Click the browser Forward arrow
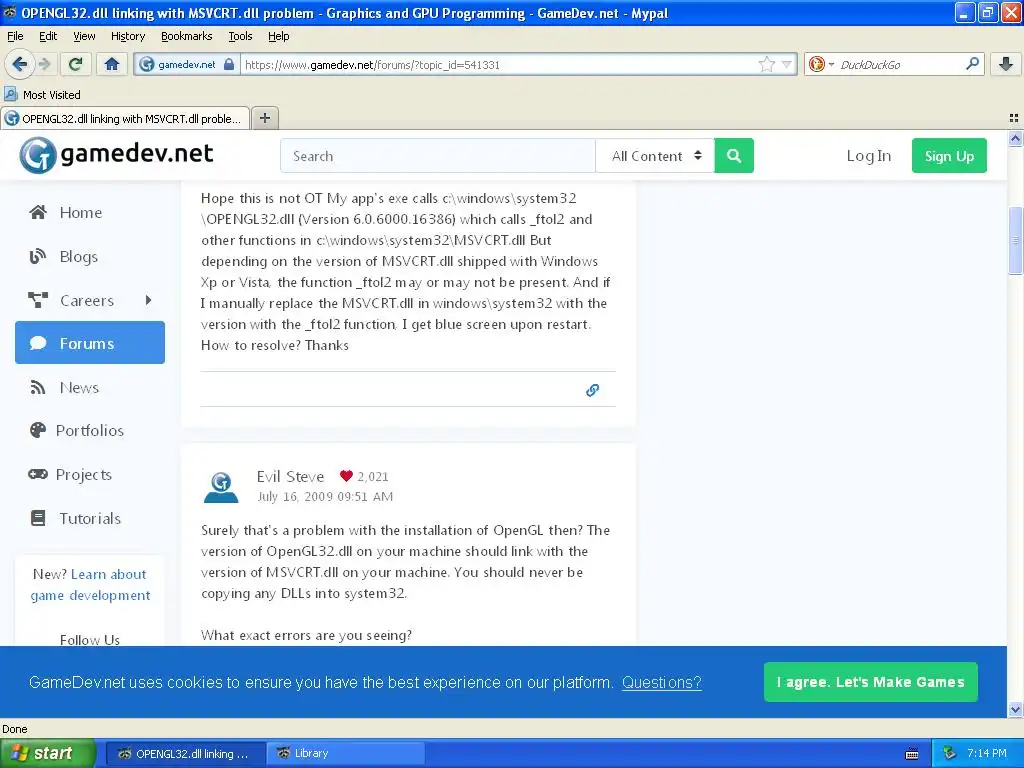This screenshot has width=1024, height=768. (45, 64)
